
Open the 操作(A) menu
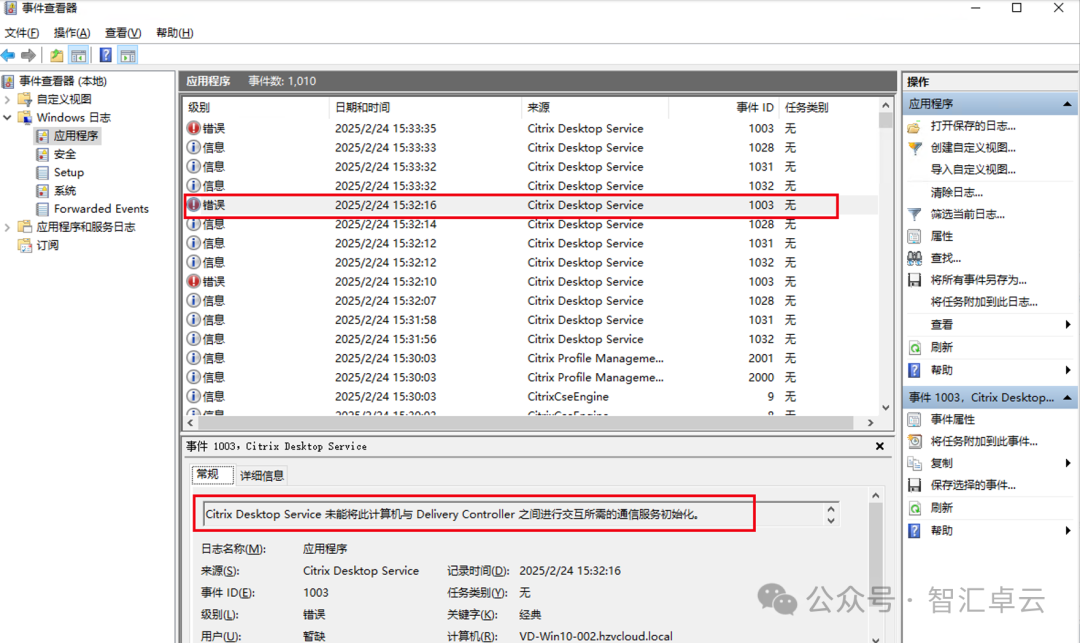click(x=72, y=32)
